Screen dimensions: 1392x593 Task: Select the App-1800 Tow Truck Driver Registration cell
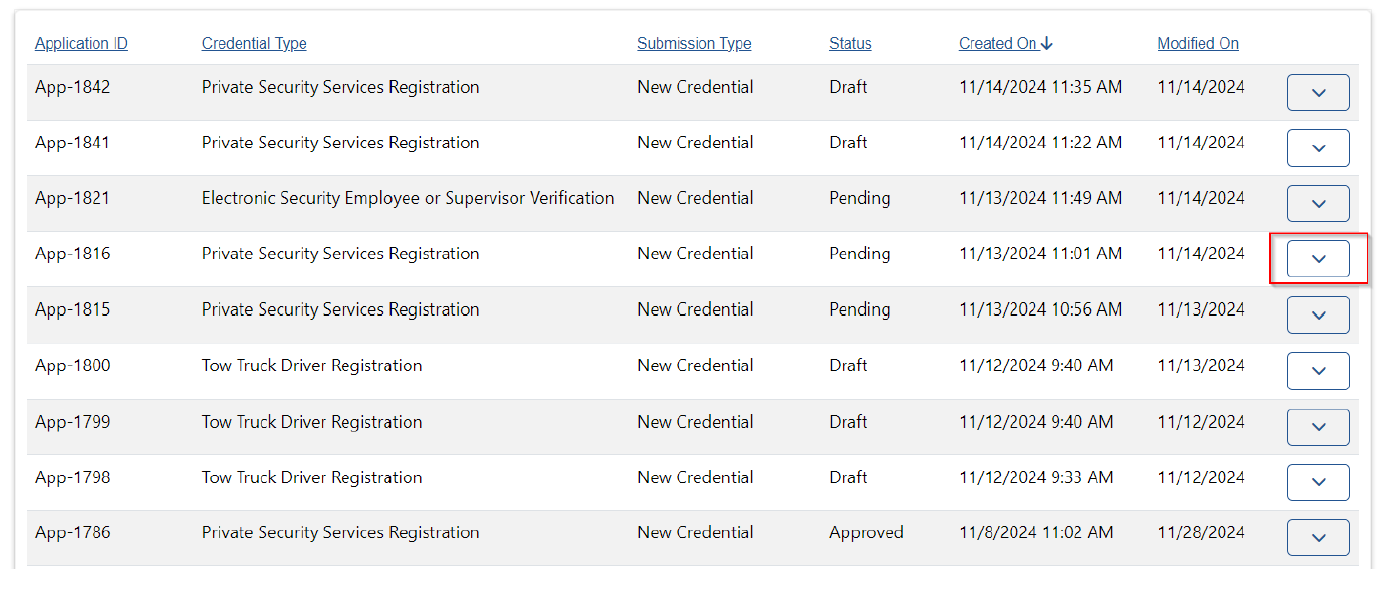click(312, 366)
